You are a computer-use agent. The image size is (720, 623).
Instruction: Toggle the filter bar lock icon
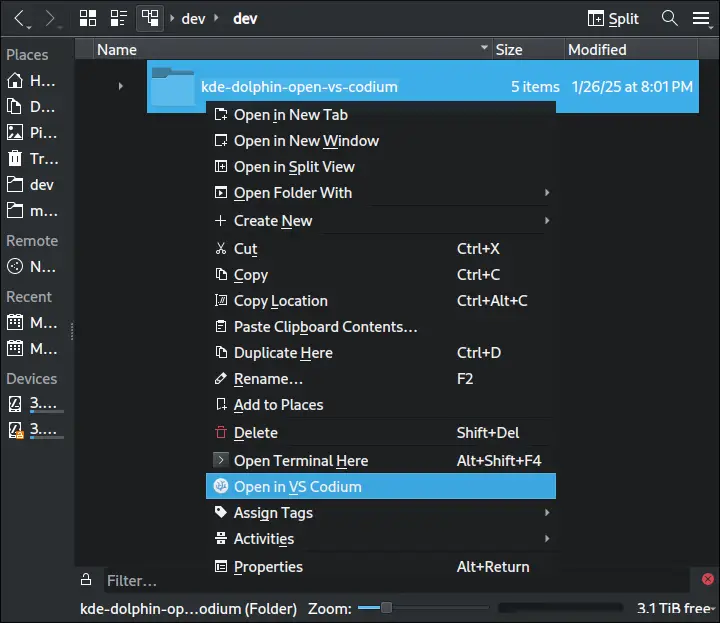point(86,579)
